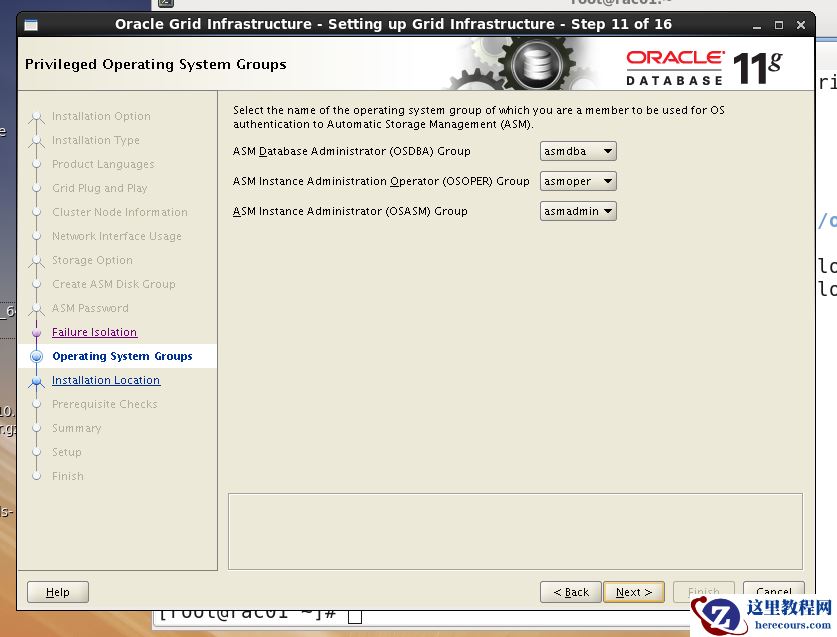Go to Installation Location step
This screenshot has width=837, height=637.
click(x=106, y=380)
